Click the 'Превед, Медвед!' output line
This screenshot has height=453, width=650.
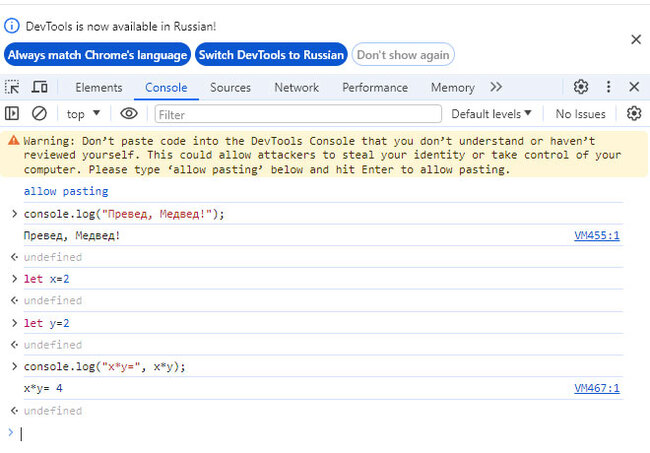click(x=72, y=235)
